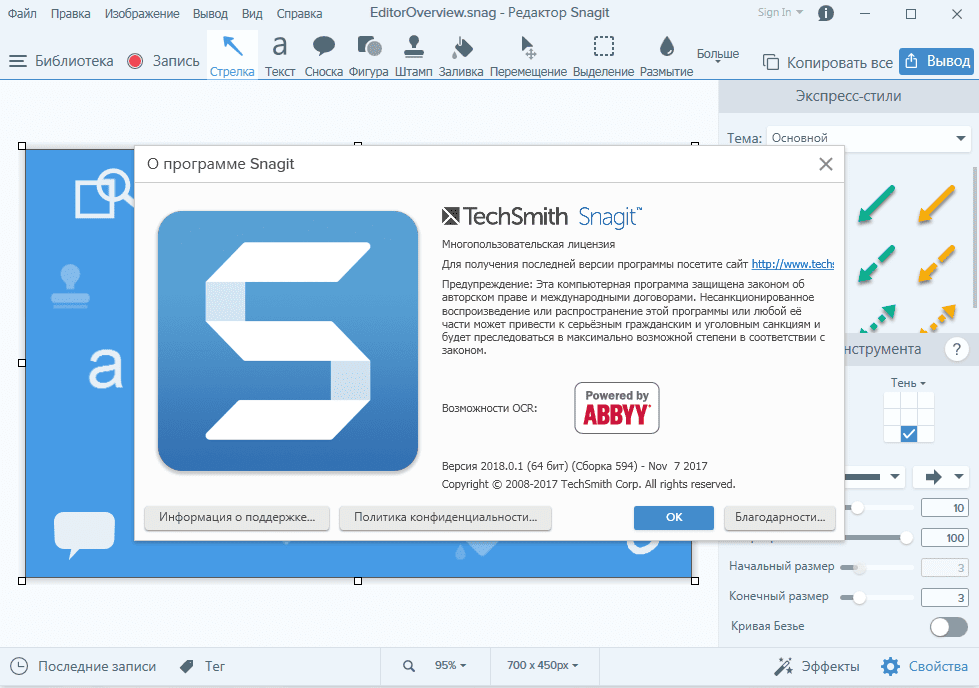Image resolution: width=979 pixels, height=688 pixels.
Task: Click Информация о поддержке button
Action: click(237, 518)
